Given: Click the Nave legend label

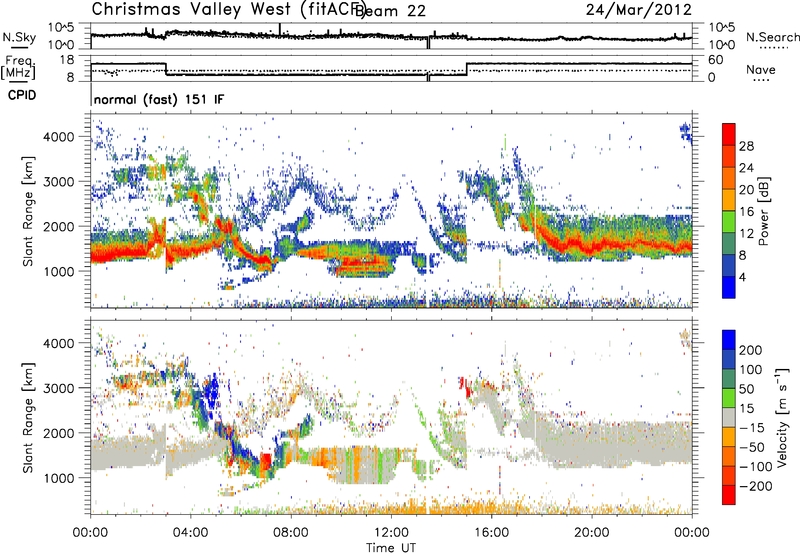Looking at the screenshot, I should (x=761, y=69).
